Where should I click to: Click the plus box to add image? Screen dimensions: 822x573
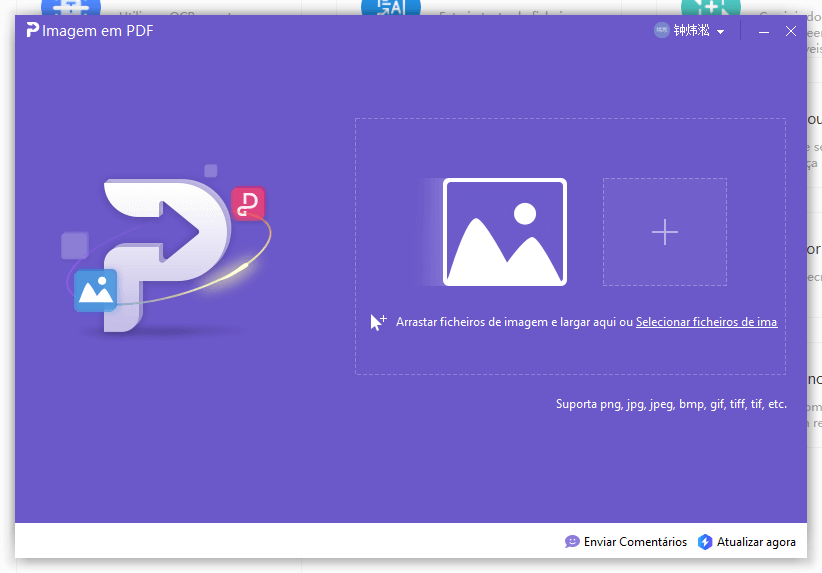point(665,232)
